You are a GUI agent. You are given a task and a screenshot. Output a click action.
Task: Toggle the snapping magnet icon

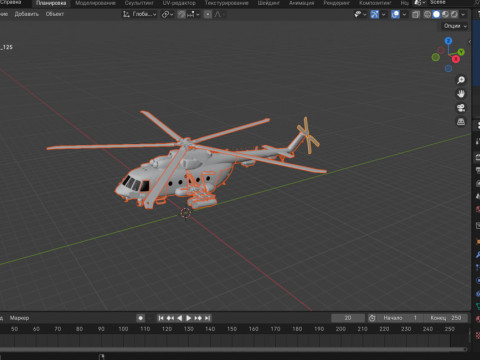(181, 14)
